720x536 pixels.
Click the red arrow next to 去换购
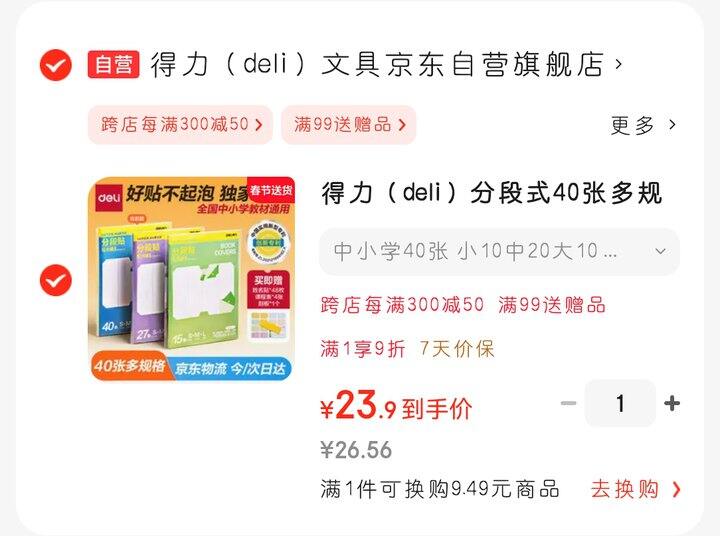click(x=675, y=489)
